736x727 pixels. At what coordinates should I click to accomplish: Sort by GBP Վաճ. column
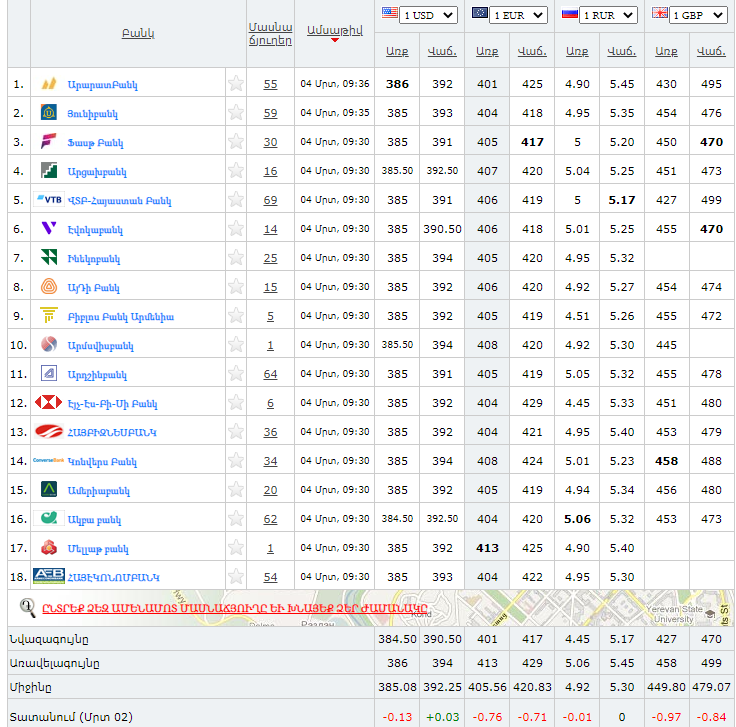click(711, 51)
